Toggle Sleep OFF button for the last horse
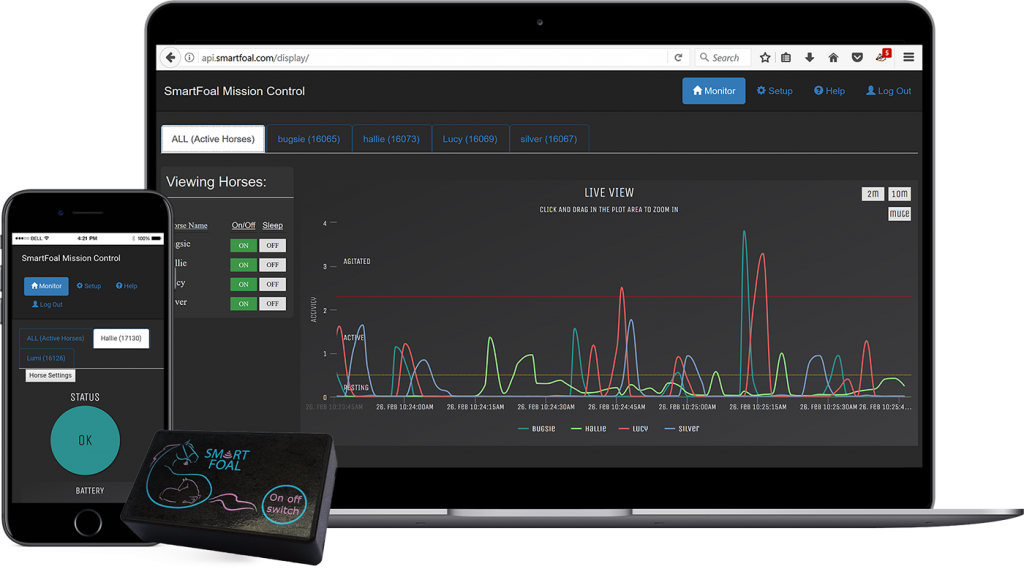1024x569 pixels. coord(272,304)
